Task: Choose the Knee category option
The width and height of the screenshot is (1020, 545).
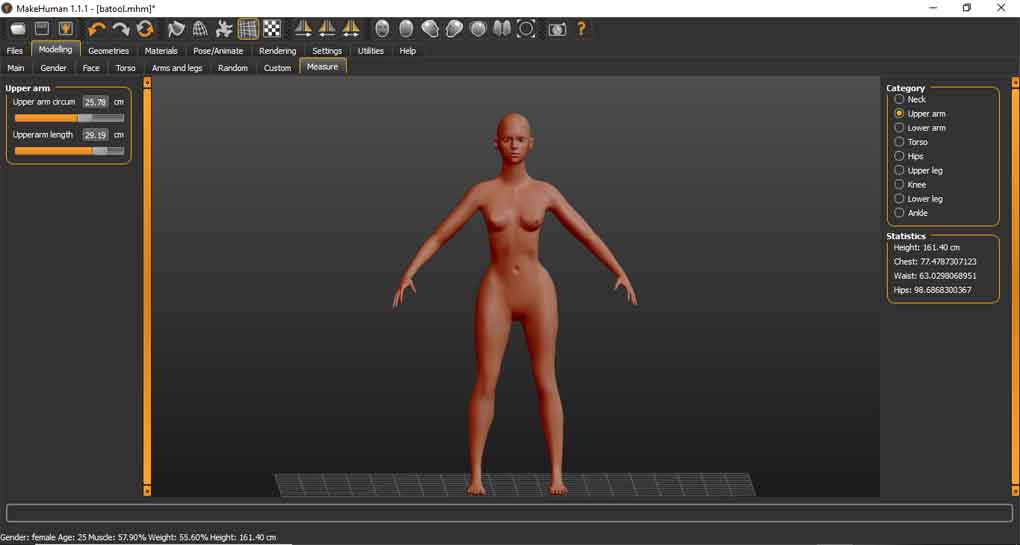Action: (899, 184)
